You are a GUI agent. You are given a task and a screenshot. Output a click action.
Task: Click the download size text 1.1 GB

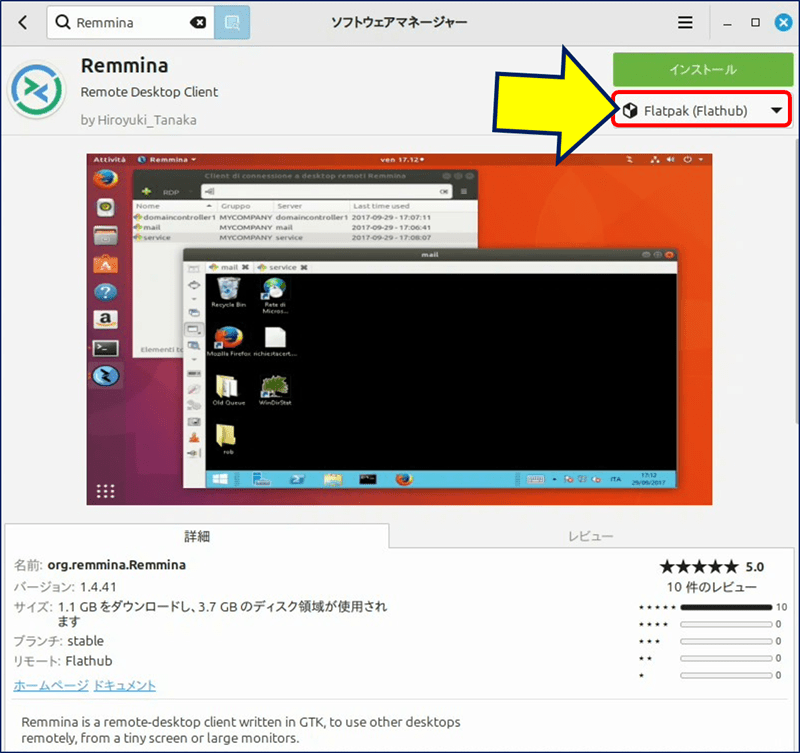pyautogui.click(x=77, y=607)
